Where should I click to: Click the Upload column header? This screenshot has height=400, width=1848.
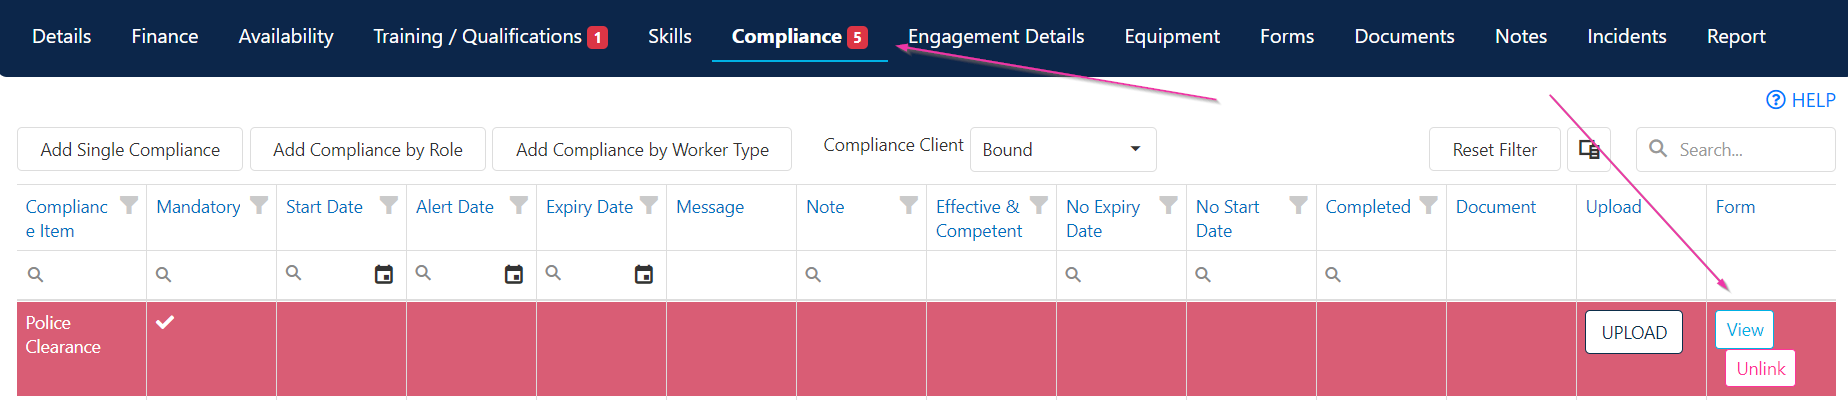(x=1613, y=207)
